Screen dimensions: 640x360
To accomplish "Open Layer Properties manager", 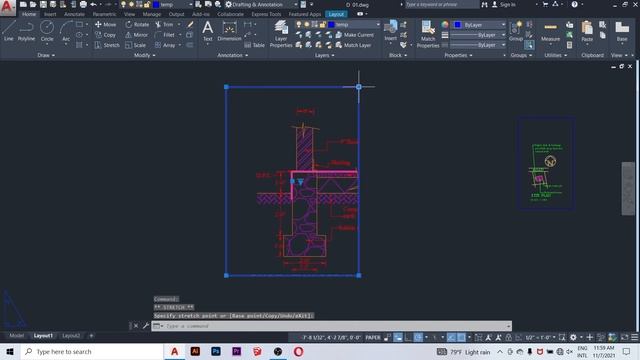I will [x=281, y=34].
